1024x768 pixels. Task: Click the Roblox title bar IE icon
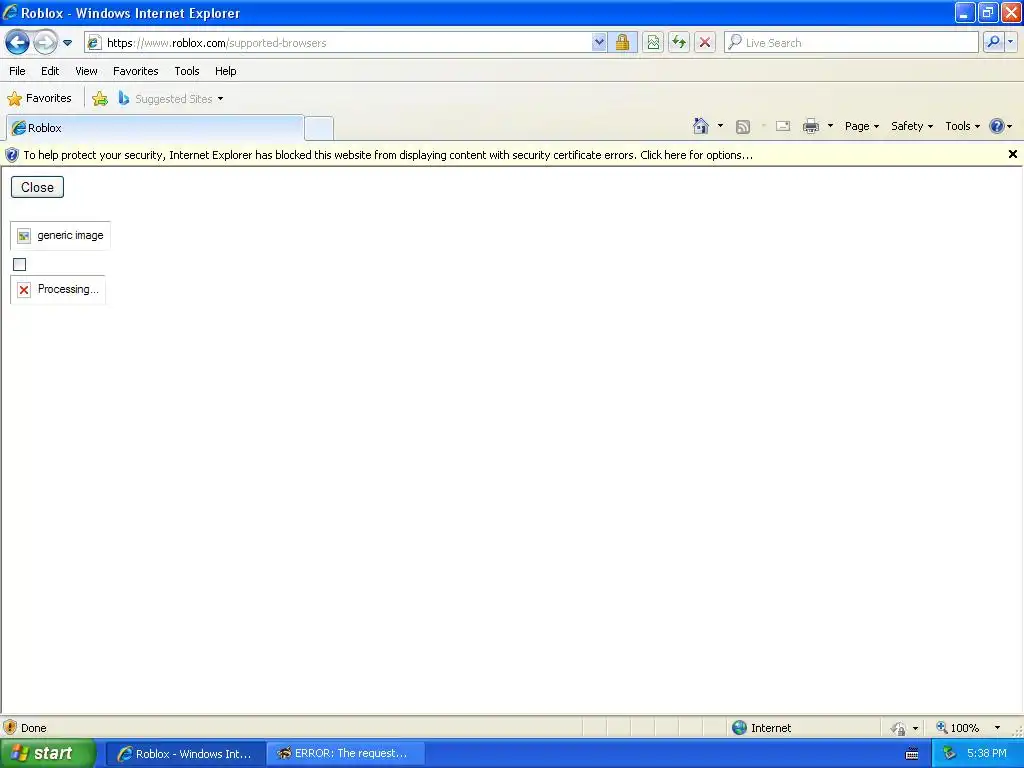(x=10, y=12)
